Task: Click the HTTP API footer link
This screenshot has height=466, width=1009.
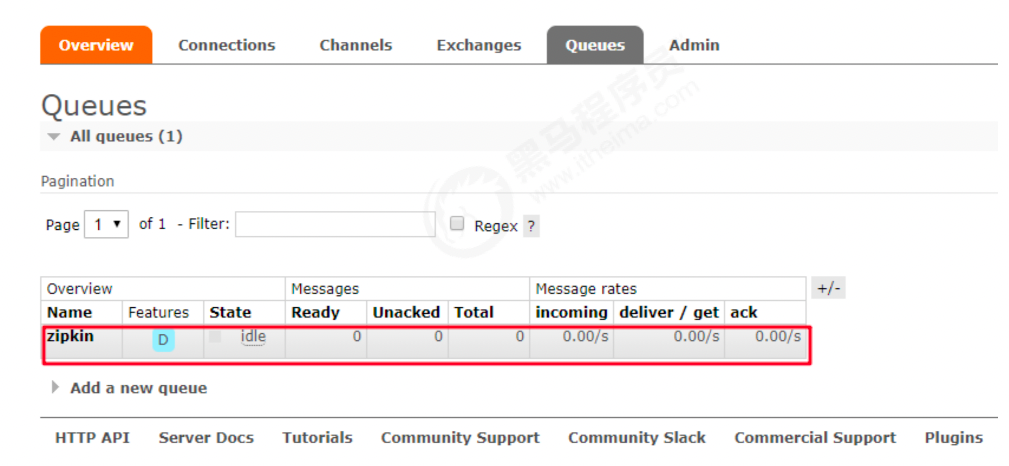Action: [x=92, y=437]
